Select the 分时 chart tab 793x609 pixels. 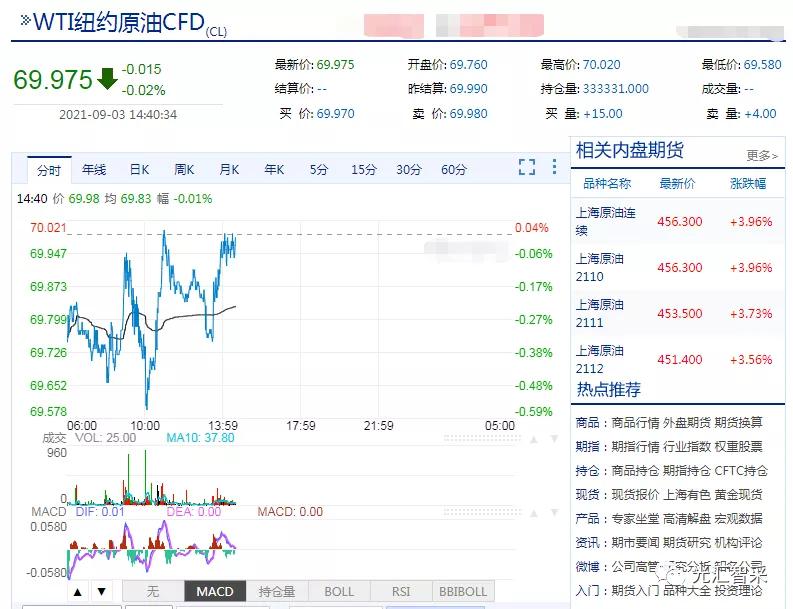coord(49,170)
